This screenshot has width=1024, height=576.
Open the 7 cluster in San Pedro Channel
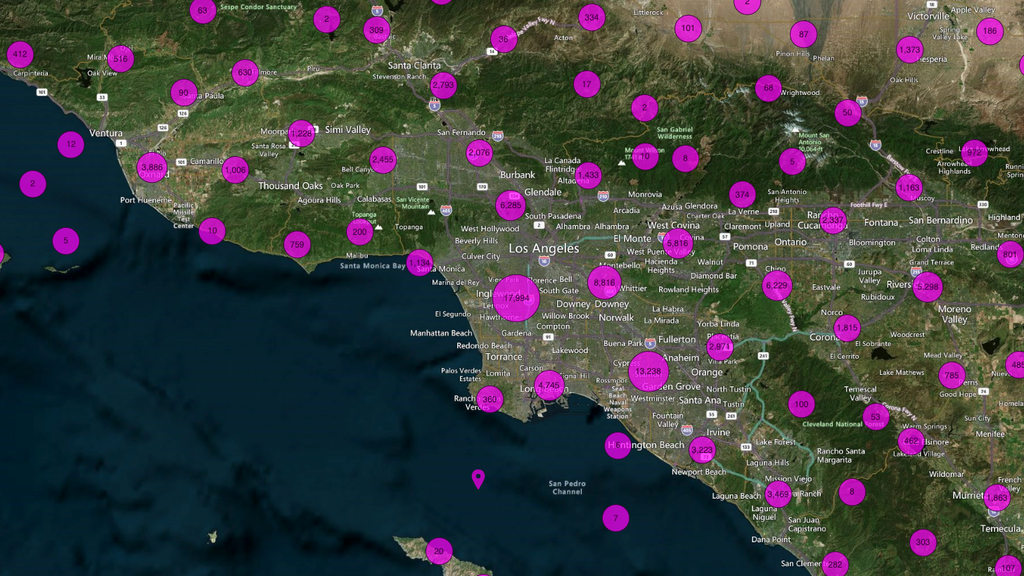point(616,518)
